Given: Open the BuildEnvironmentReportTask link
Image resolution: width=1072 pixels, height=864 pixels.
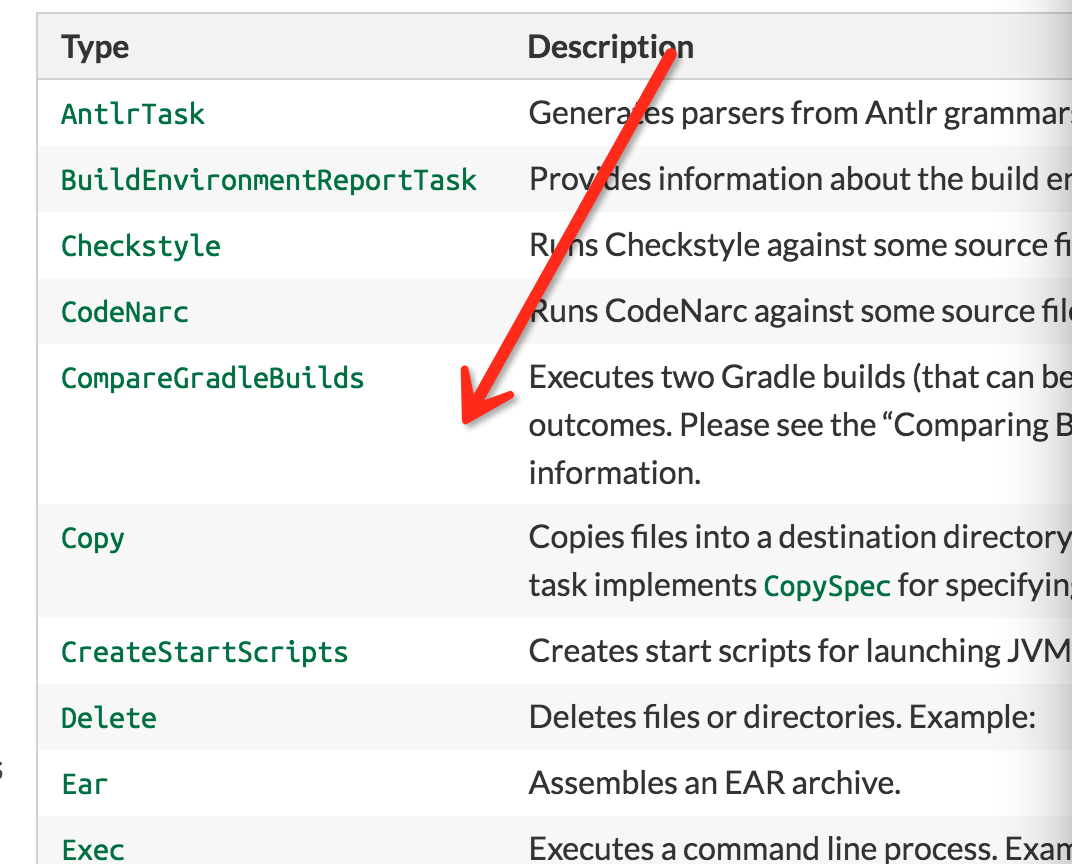Looking at the screenshot, I should point(269,180).
